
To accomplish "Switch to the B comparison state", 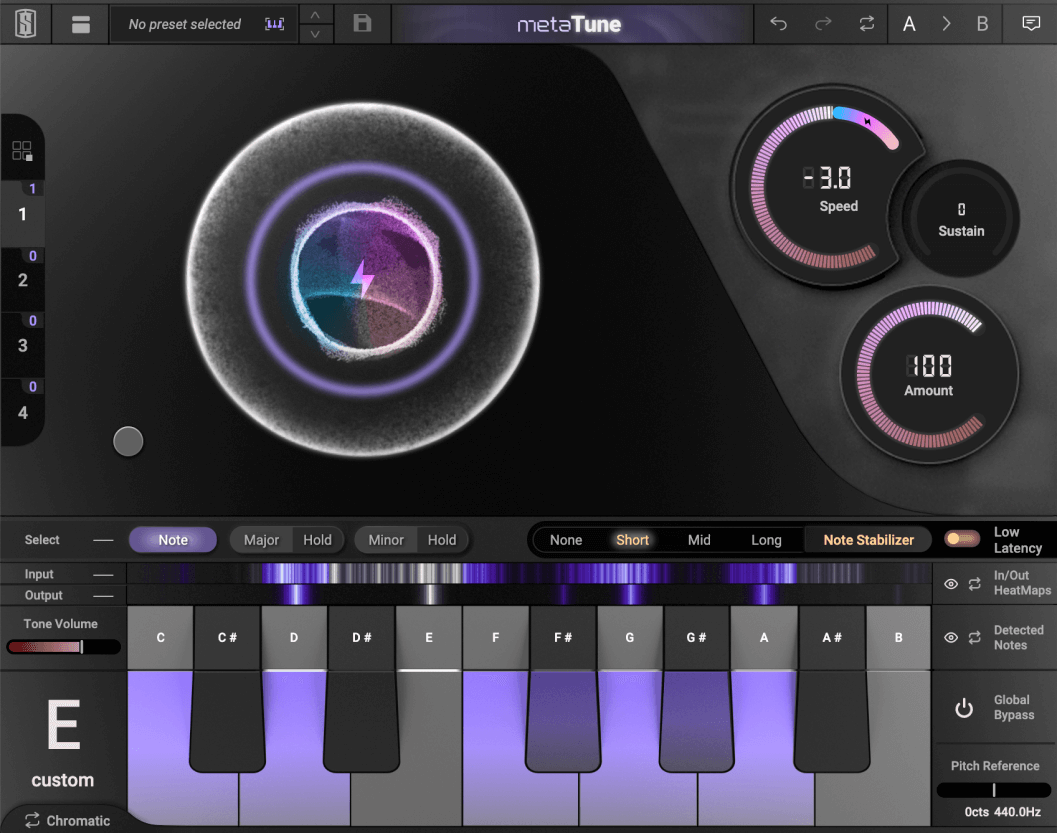I will (x=981, y=23).
